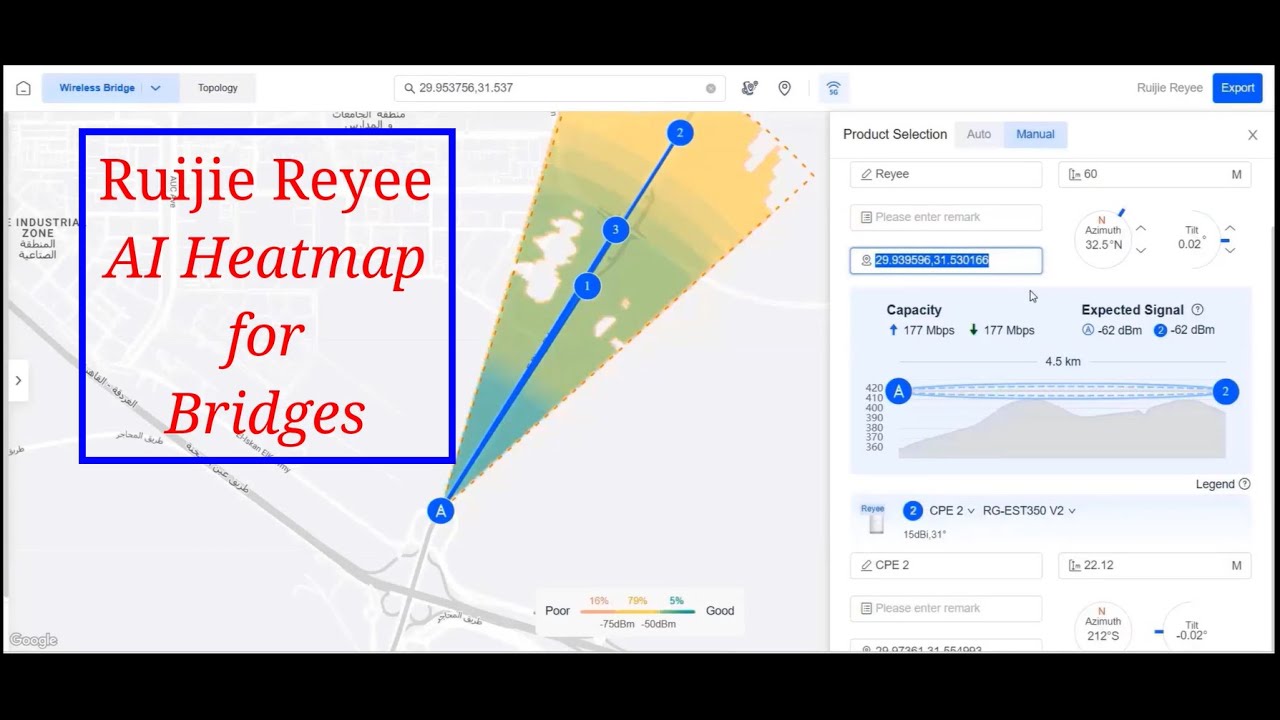Decrease tilt with the down arrow
Image resolution: width=1280 pixels, height=720 pixels.
point(1230,250)
